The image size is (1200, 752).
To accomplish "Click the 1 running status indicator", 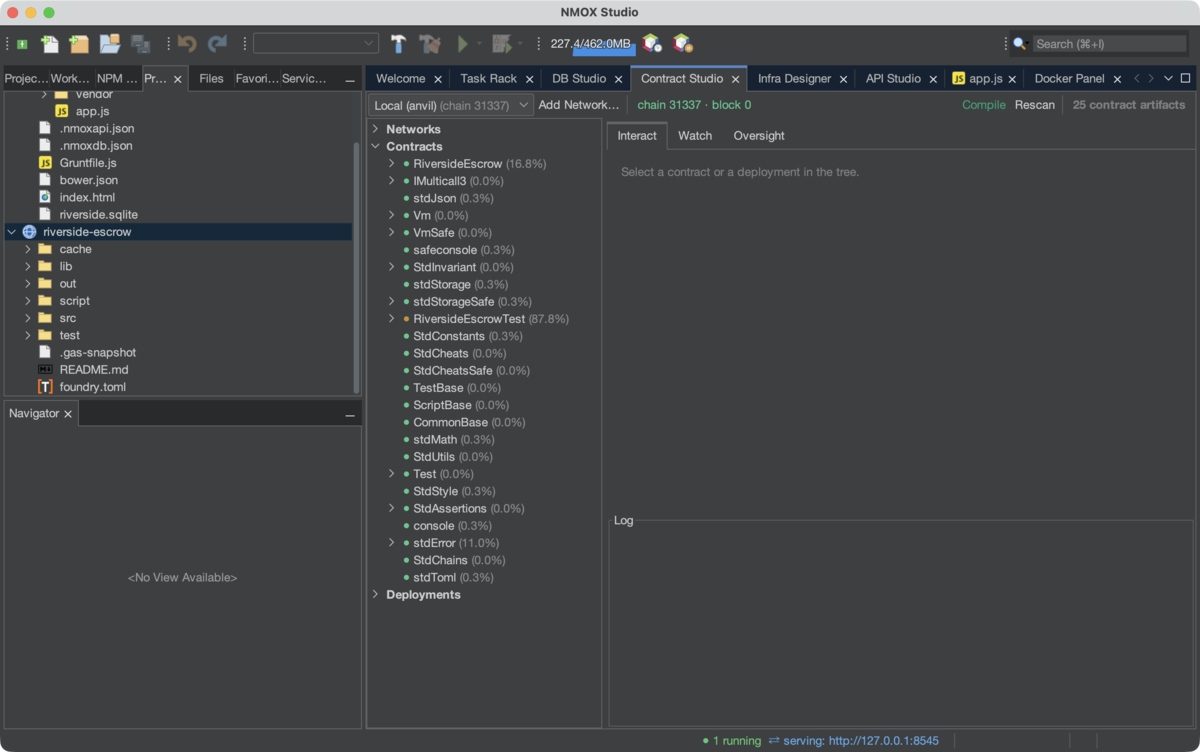I will point(732,741).
